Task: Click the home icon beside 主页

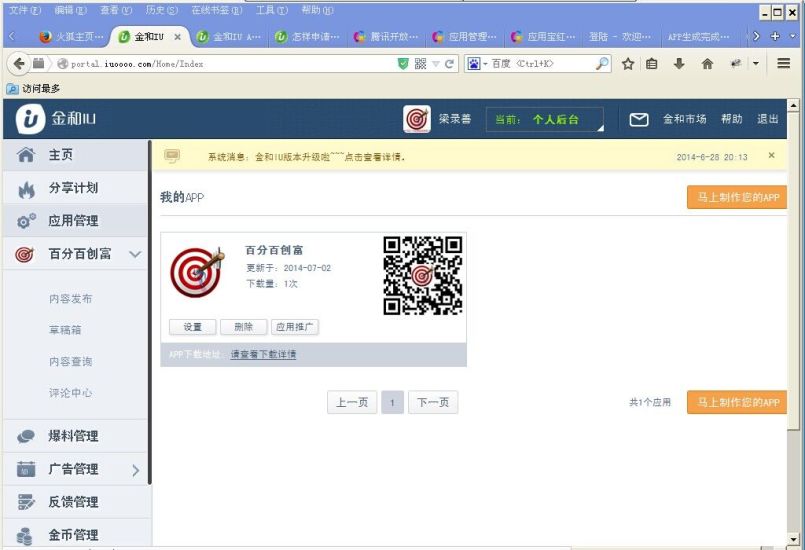Action: pos(26,156)
